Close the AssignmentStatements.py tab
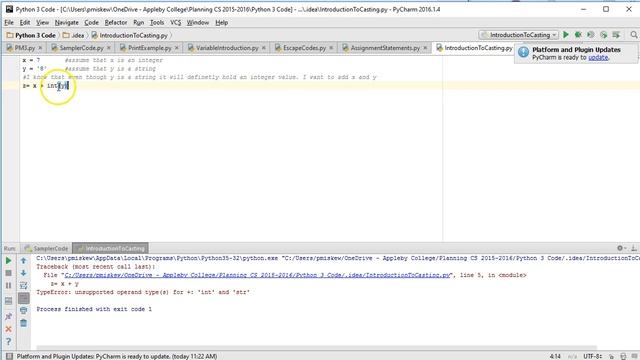This screenshot has width=640, height=360. [425, 48]
